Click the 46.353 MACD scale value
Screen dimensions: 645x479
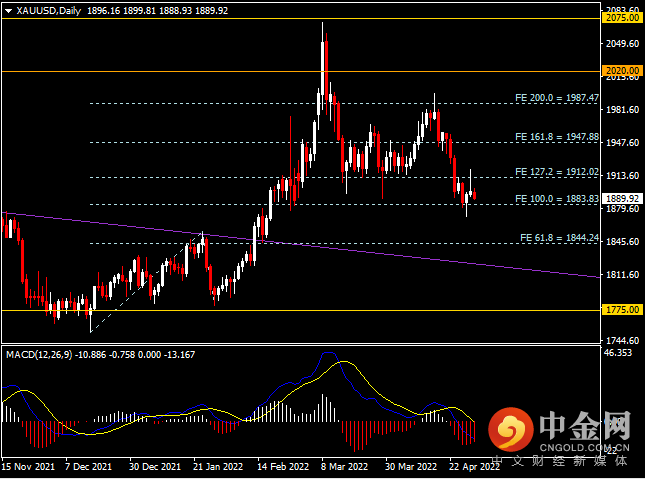click(618, 353)
